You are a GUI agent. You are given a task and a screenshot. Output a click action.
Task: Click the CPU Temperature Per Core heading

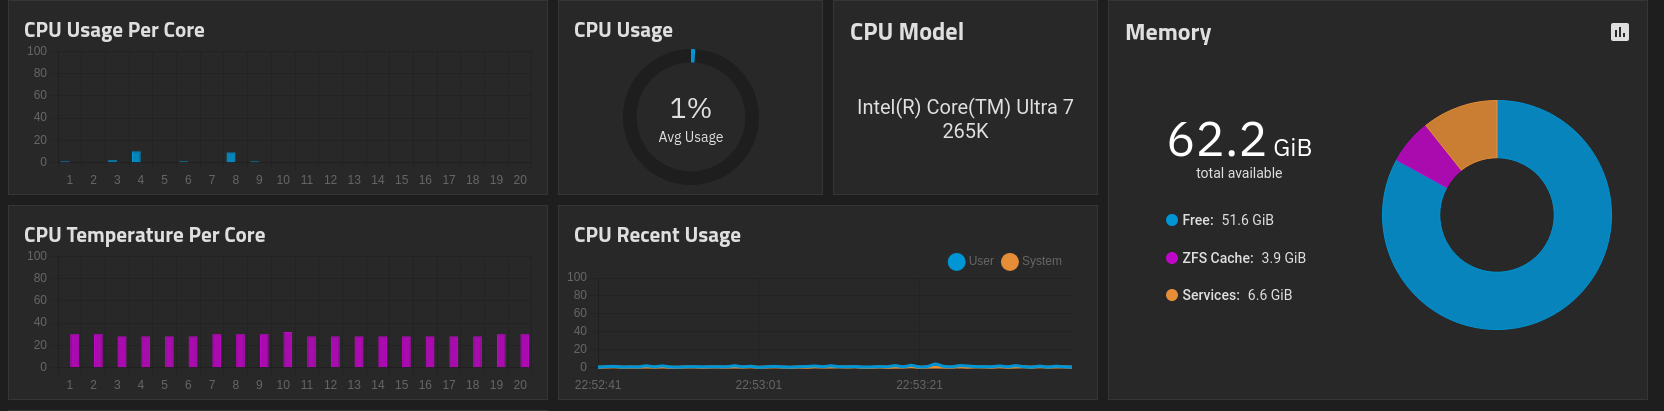click(145, 235)
